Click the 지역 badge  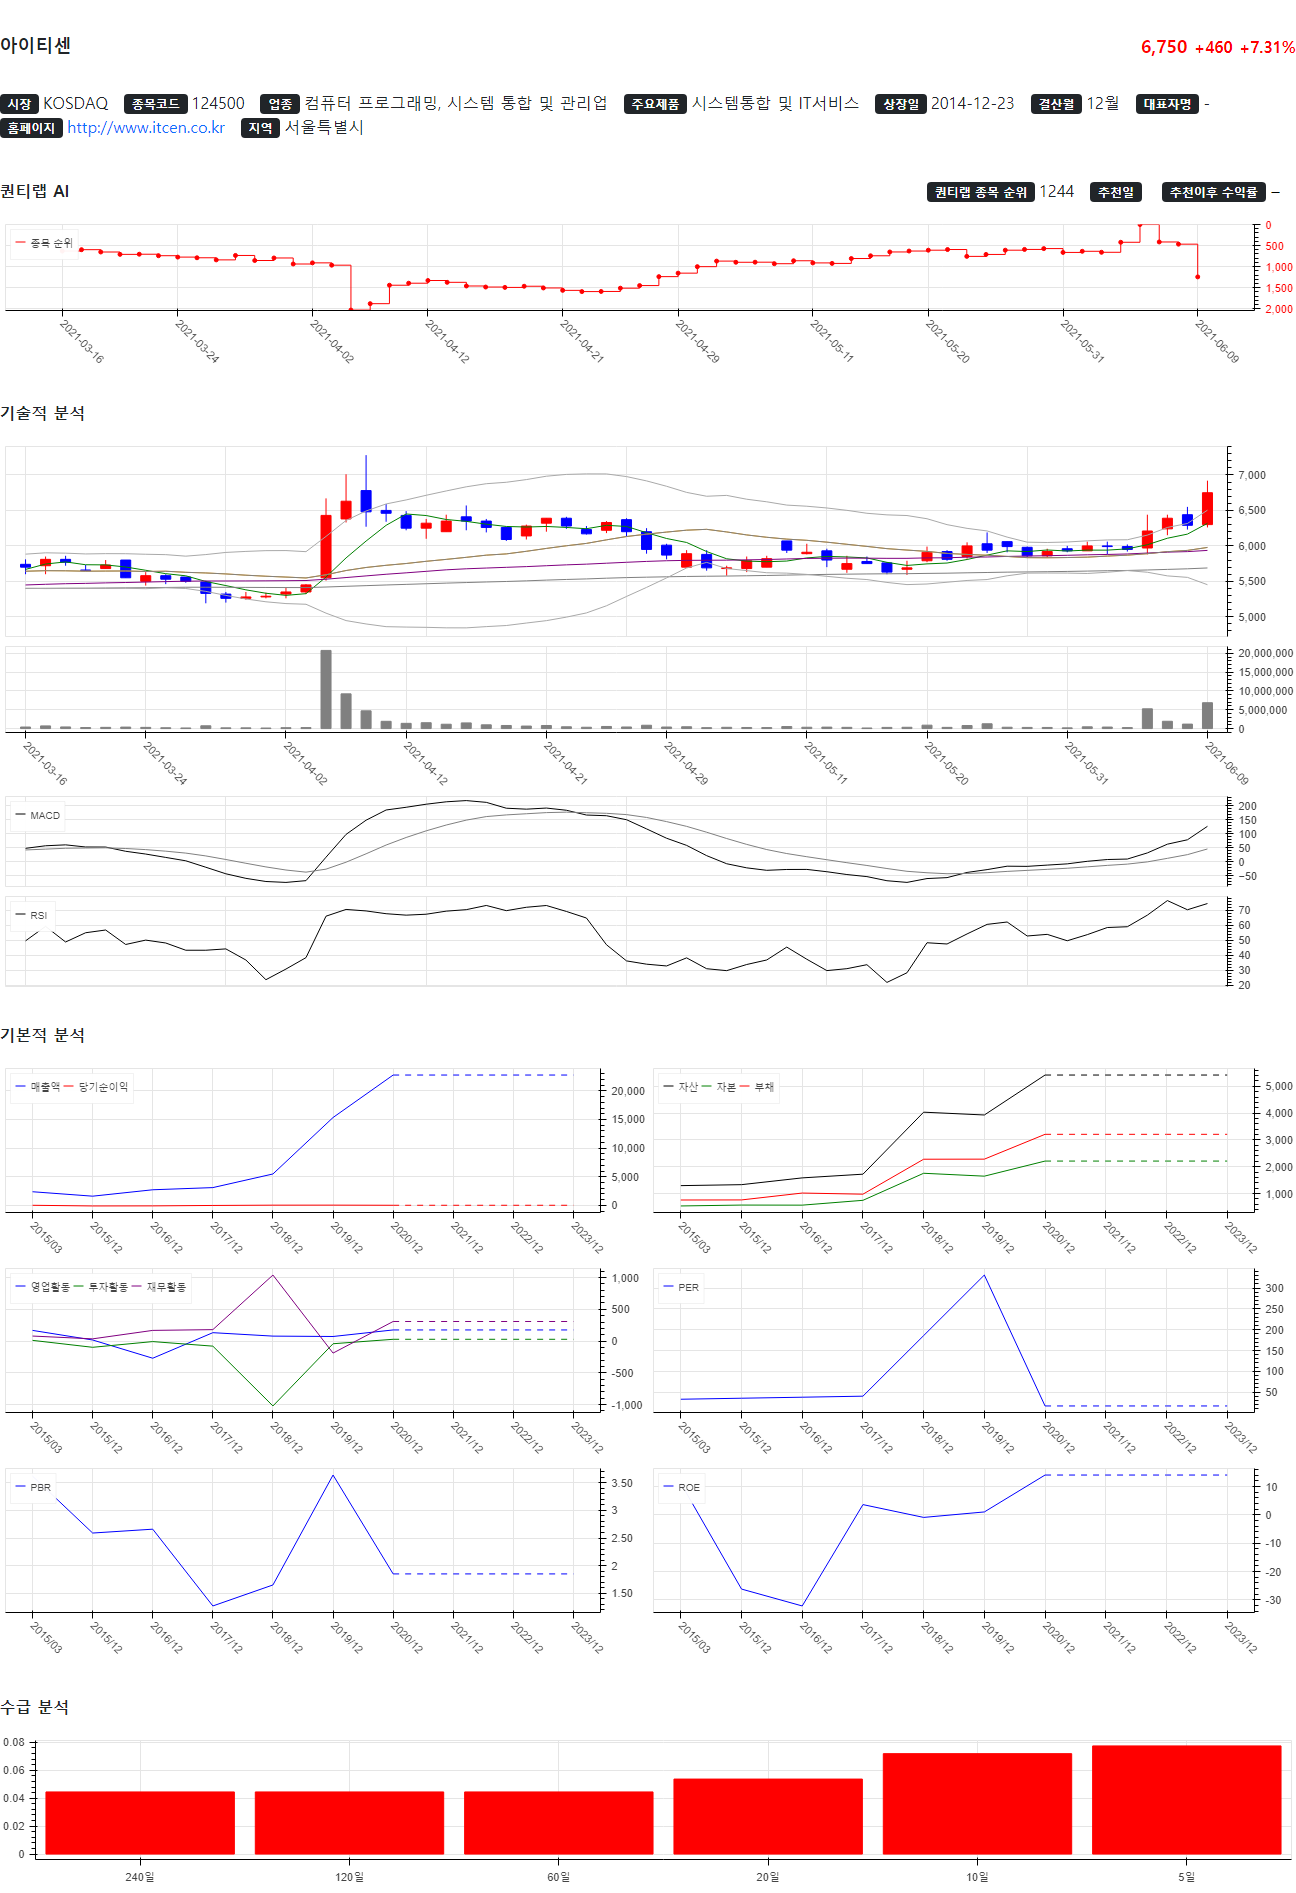[x=260, y=128]
